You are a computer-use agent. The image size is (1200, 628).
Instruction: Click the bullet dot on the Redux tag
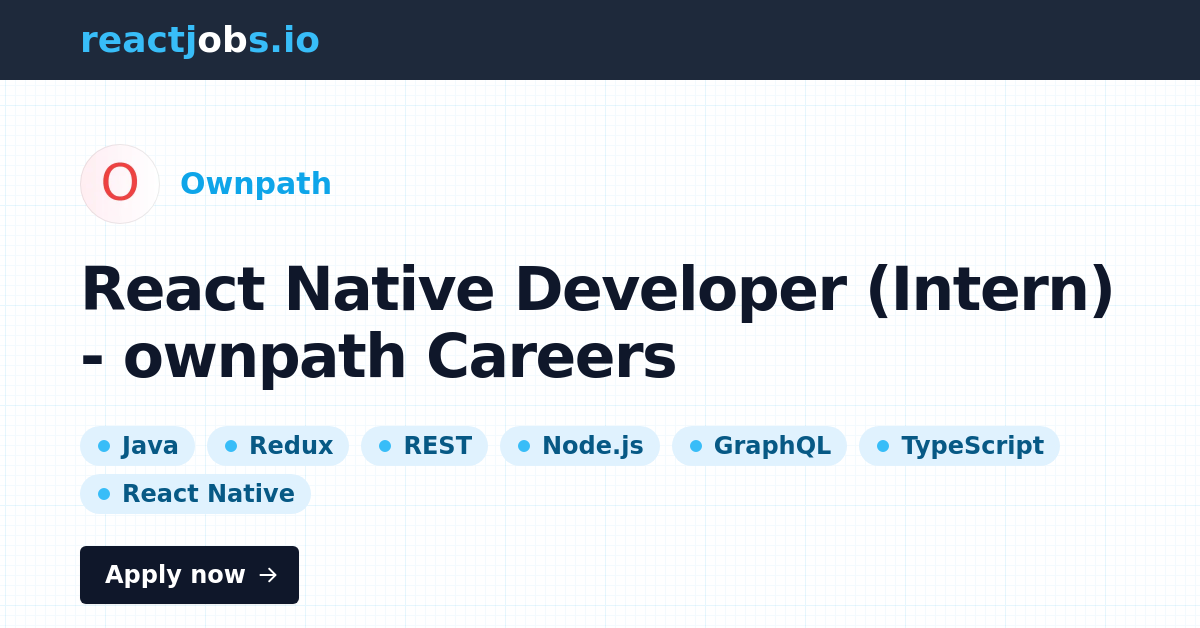[231, 445]
